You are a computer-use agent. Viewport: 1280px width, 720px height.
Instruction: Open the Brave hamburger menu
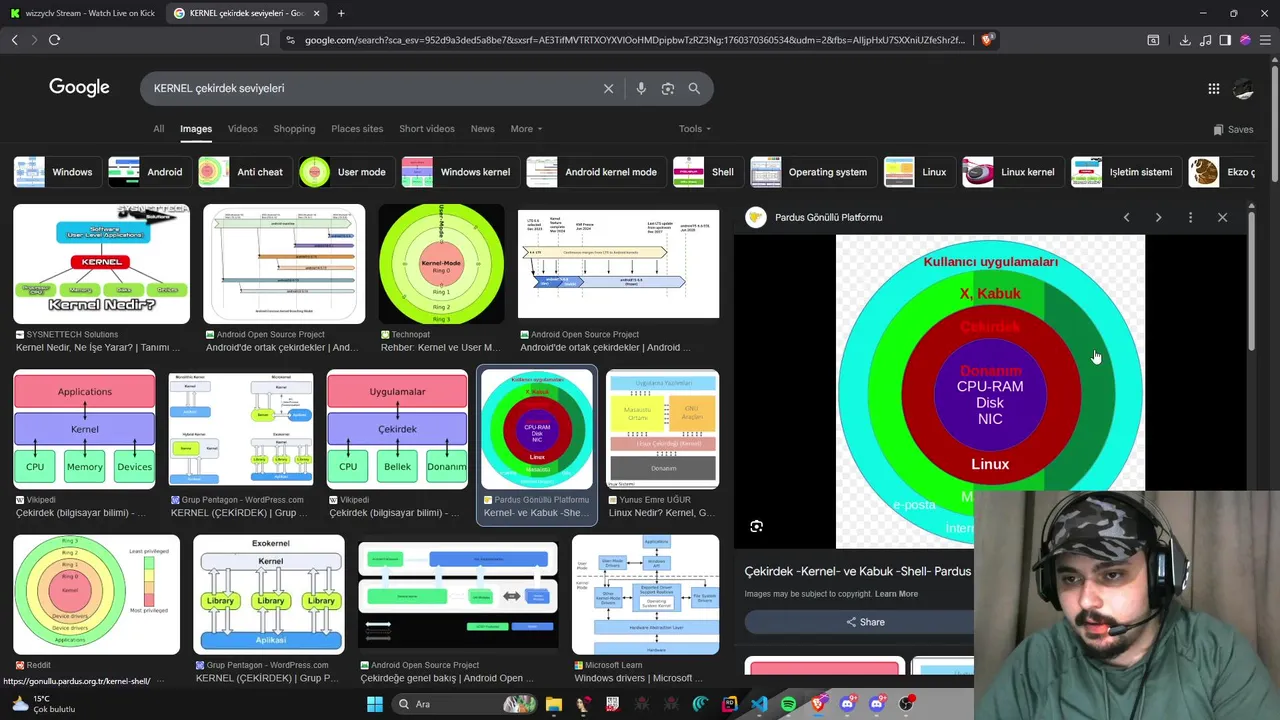click(x=1265, y=40)
